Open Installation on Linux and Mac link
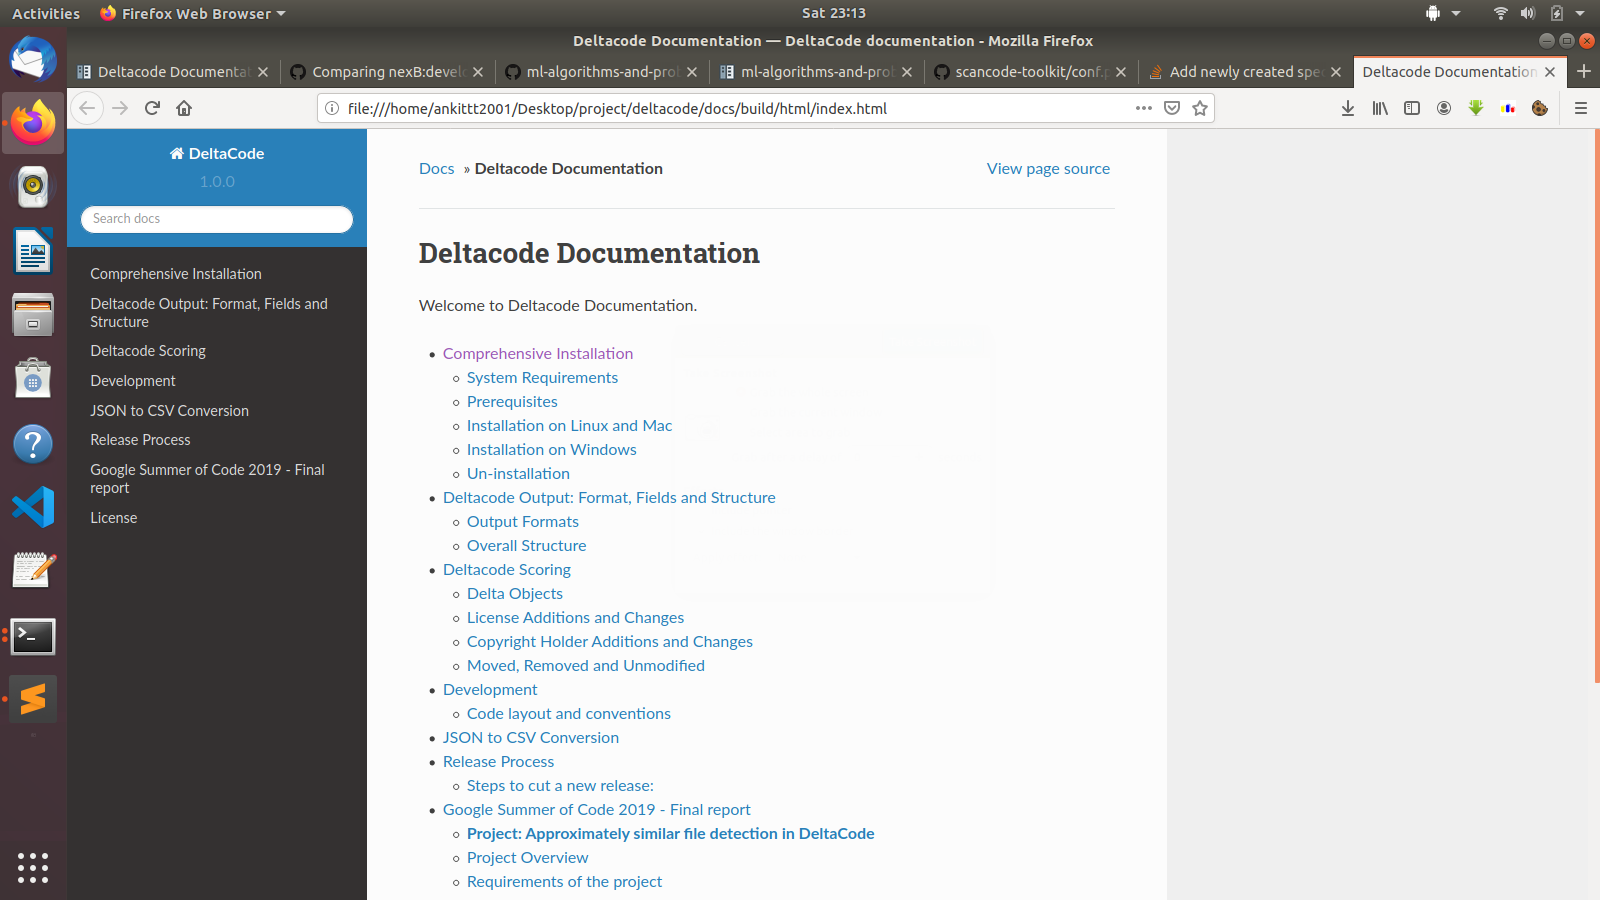The height and width of the screenshot is (900, 1600). 569,426
